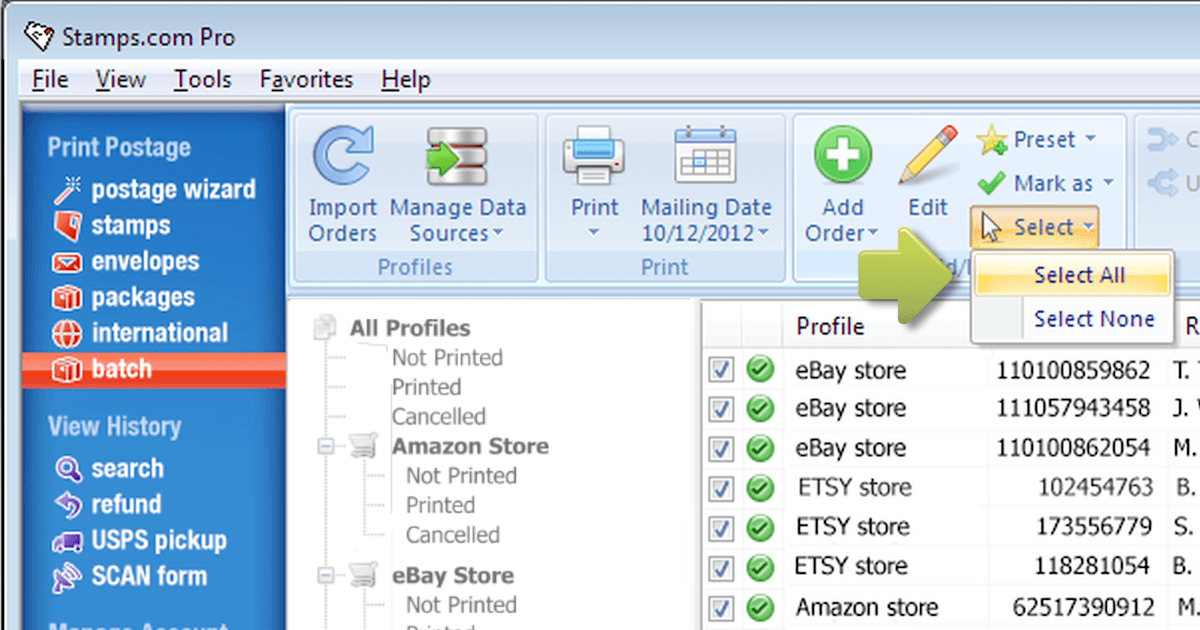
Task: Select Printed under Amazon Store
Action: [x=440, y=505]
